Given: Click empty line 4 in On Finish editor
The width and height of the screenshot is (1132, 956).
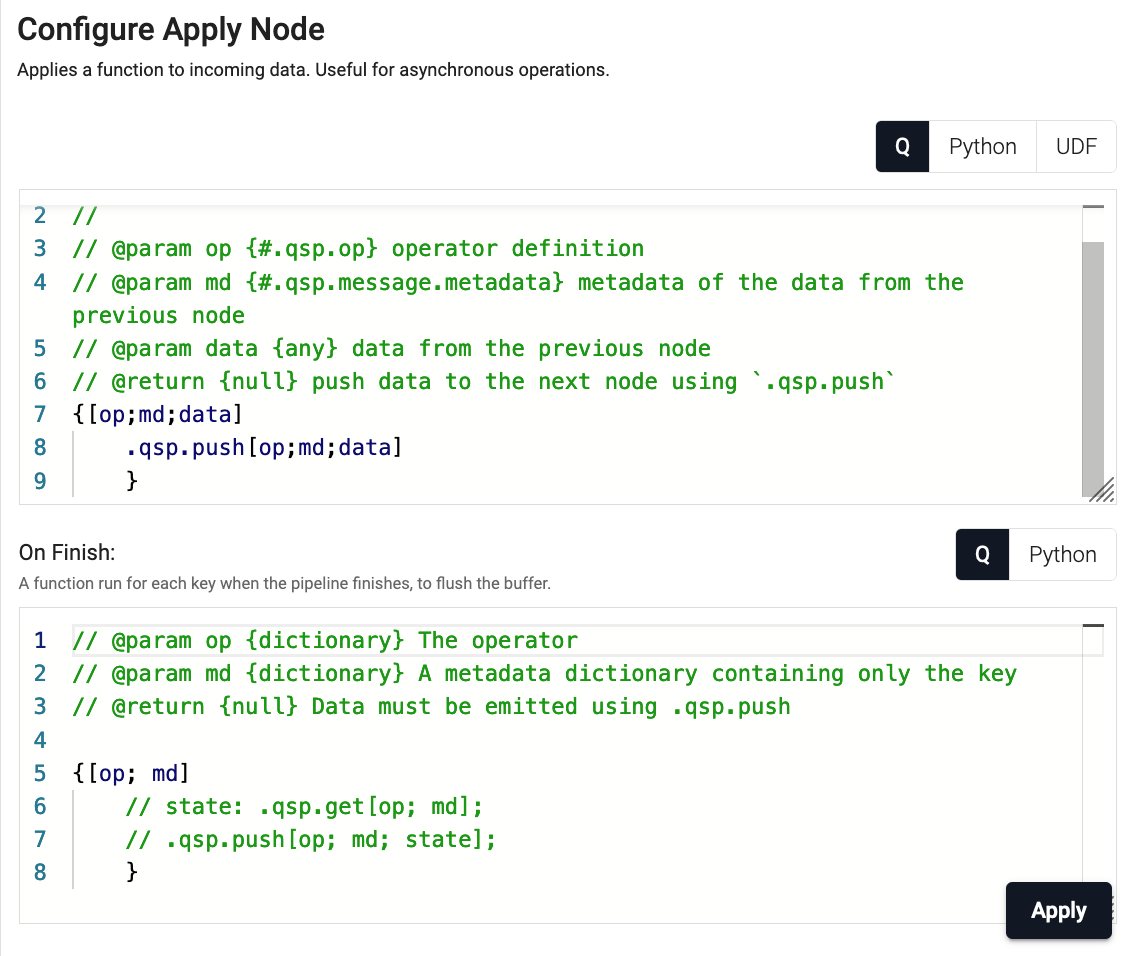Looking at the screenshot, I should 578,740.
